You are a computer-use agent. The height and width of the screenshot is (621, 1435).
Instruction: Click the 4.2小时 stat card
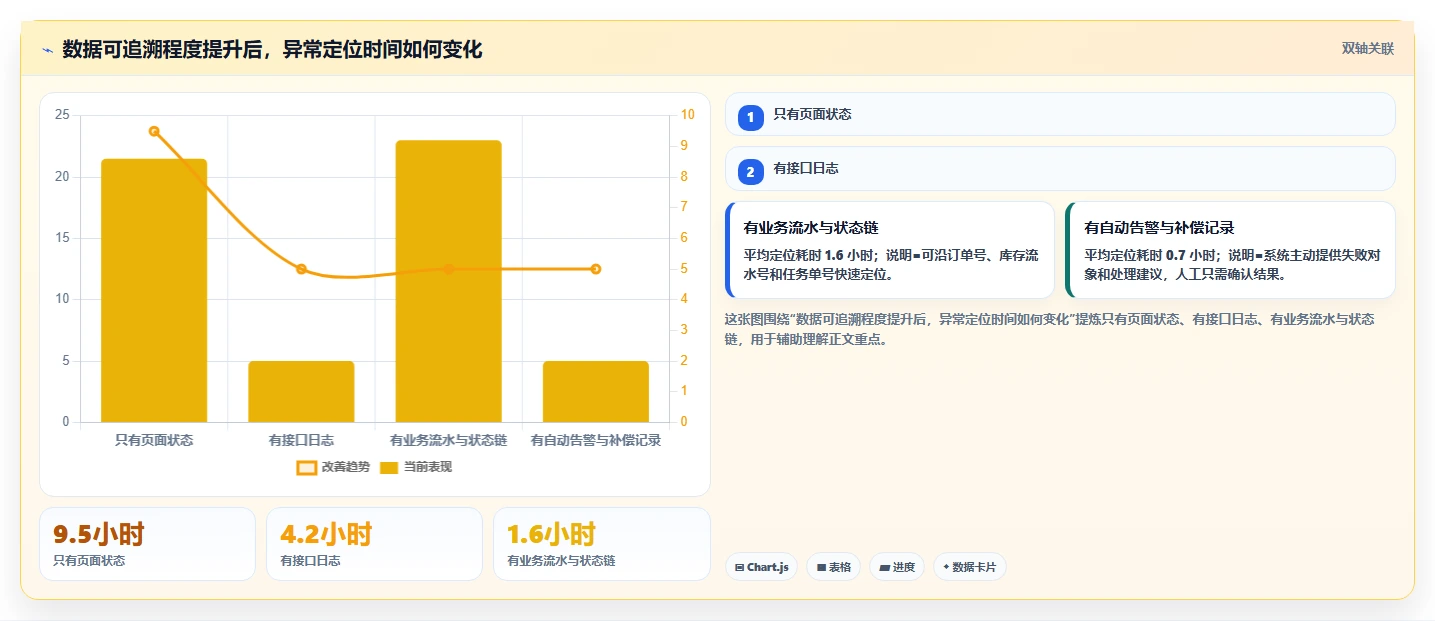click(x=374, y=544)
